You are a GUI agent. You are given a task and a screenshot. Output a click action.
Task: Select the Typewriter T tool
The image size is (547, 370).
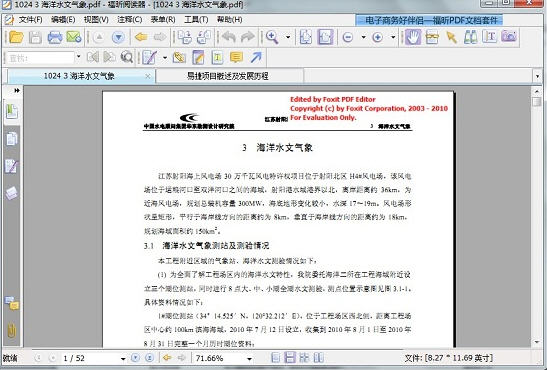click(x=490, y=37)
